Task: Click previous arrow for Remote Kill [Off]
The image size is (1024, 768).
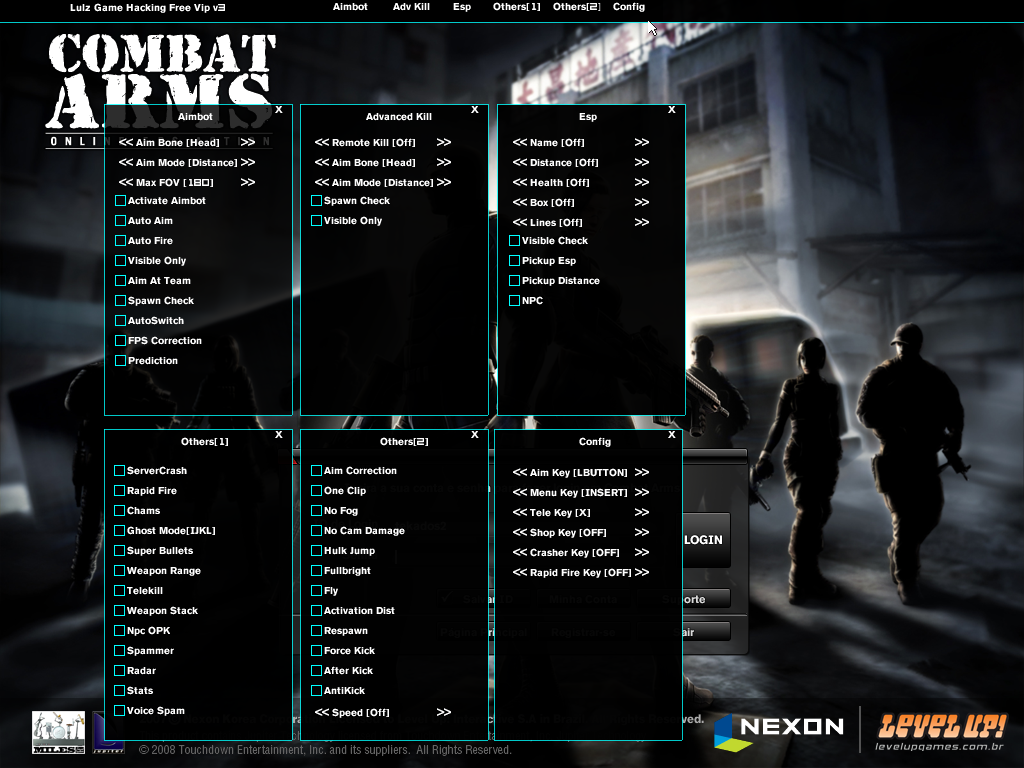Action: point(322,142)
